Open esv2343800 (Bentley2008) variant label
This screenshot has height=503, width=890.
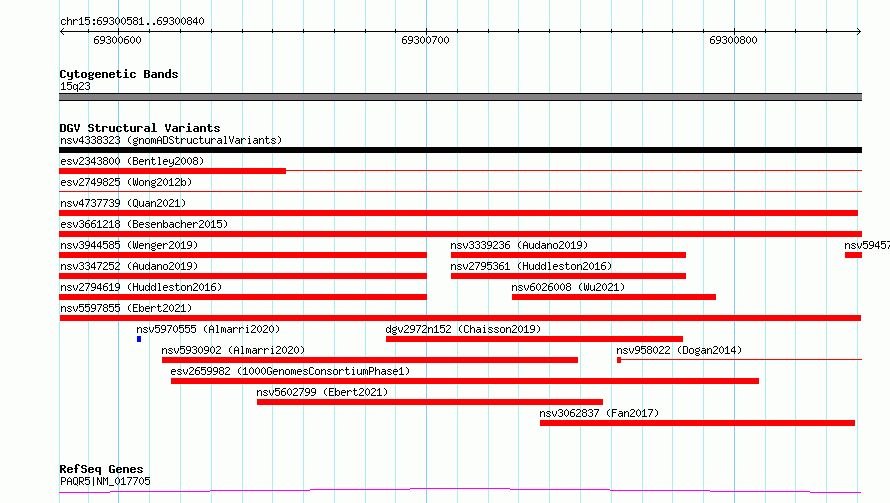point(132,161)
